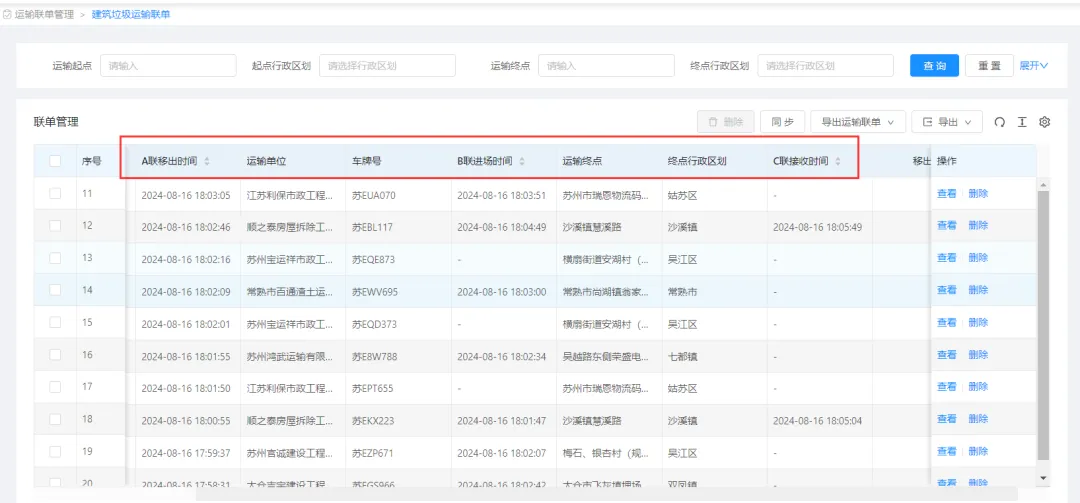Click 查看 link for row 12
The height and width of the screenshot is (503, 1080).
(x=946, y=226)
